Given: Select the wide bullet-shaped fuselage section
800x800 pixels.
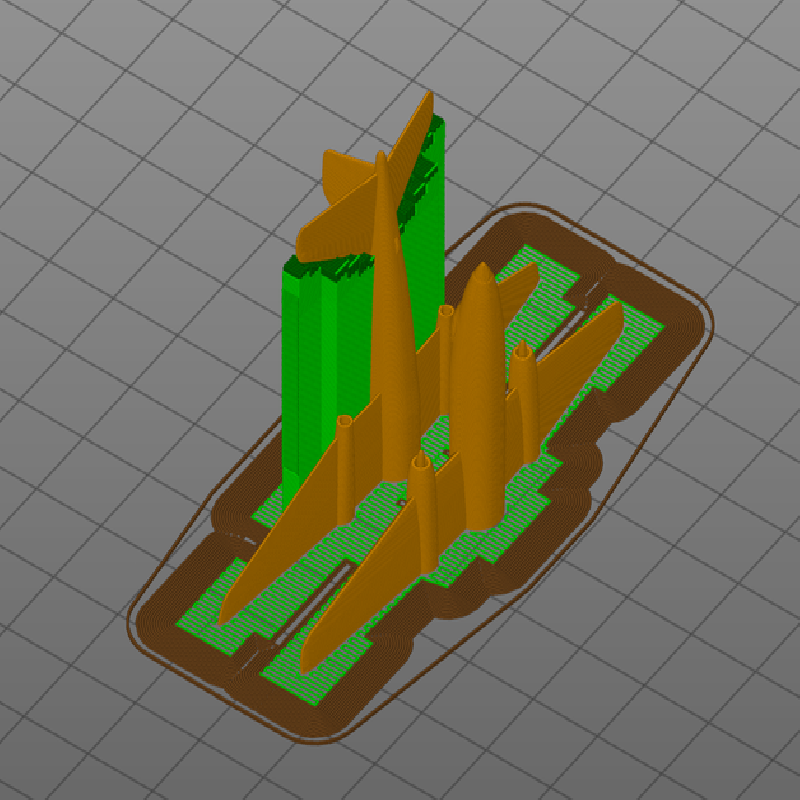Looking at the screenshot, I should click(477, 398).
